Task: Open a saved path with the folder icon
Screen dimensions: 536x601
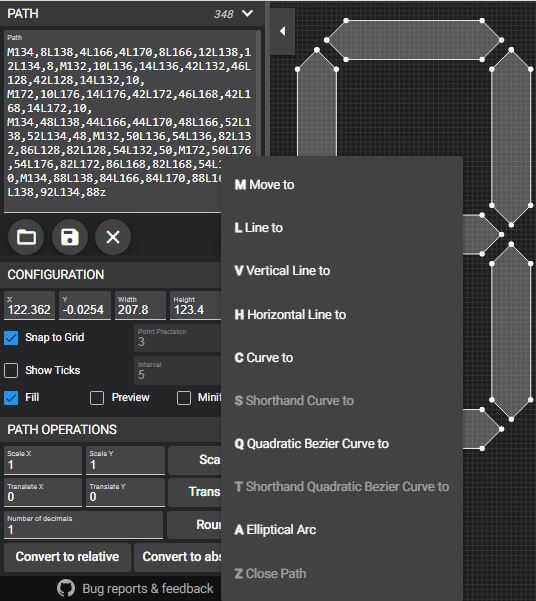Action: tap(26, 237)
